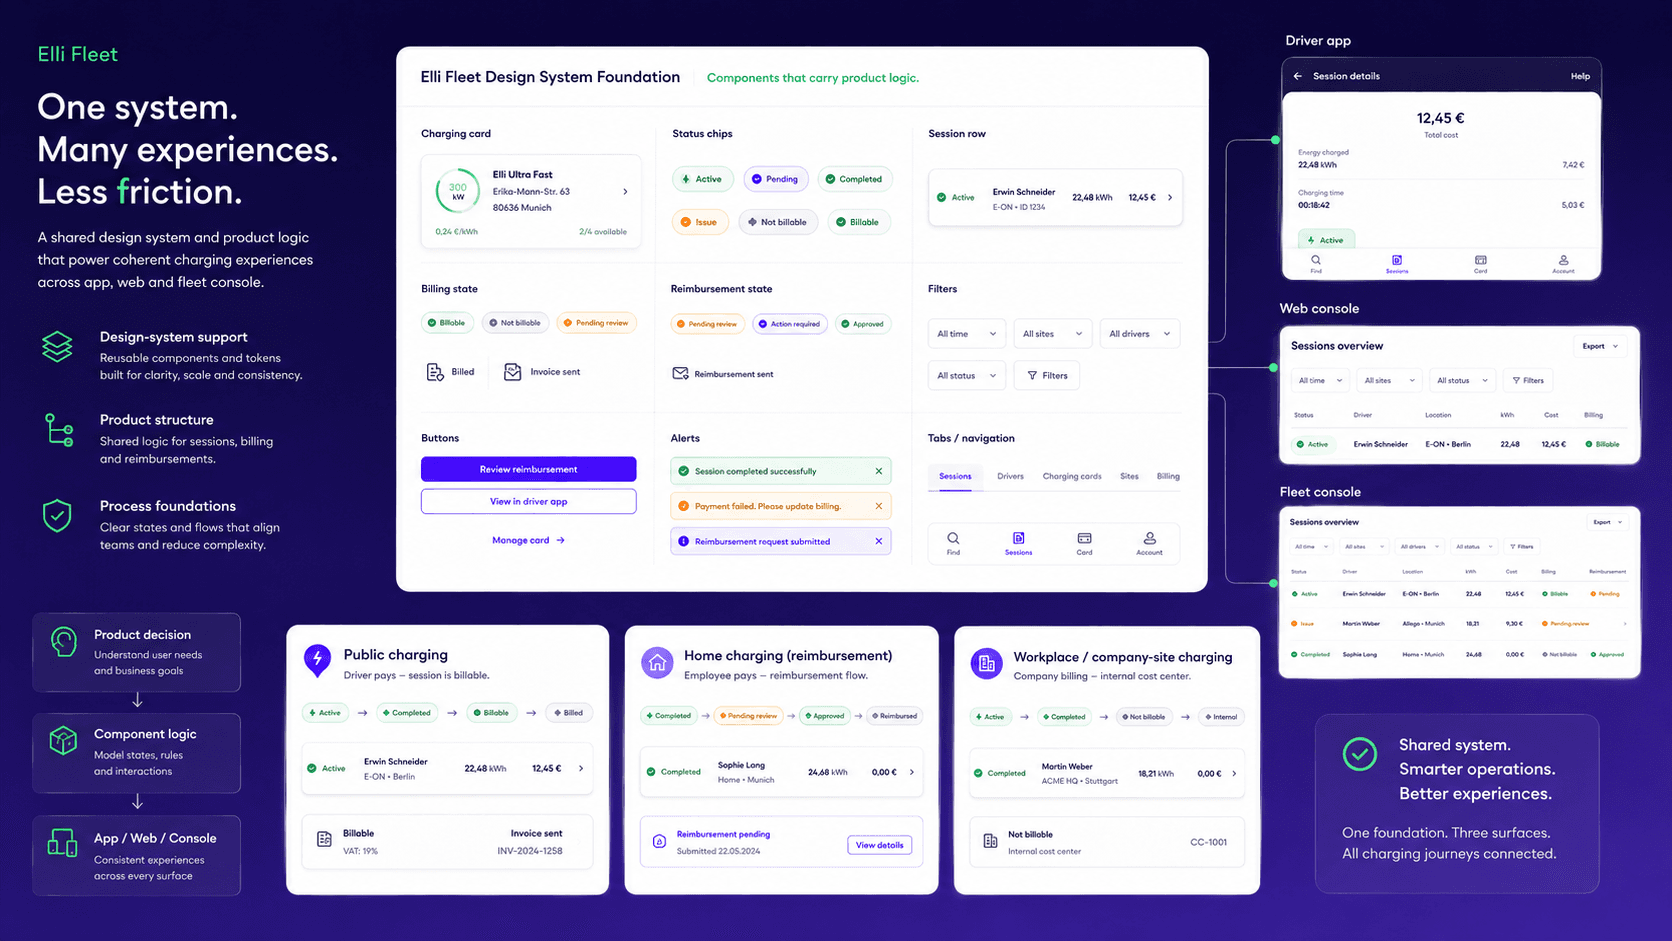Dismiss the Session completed successfully alert
This screenshot has width=1672, height=941.
[879, 471]
